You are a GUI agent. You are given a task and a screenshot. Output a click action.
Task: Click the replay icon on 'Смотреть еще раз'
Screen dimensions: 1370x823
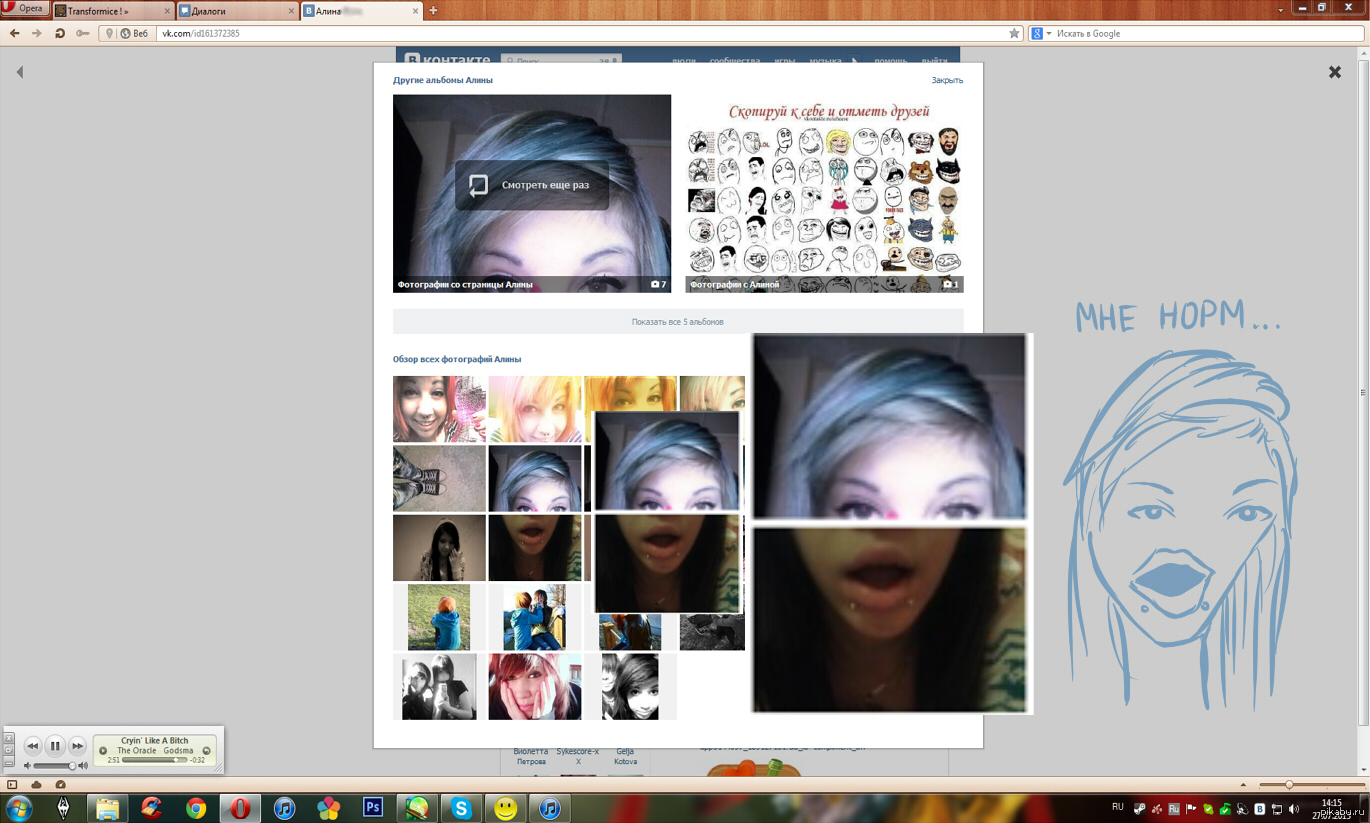pyautogui.click(x=479, y=185)
